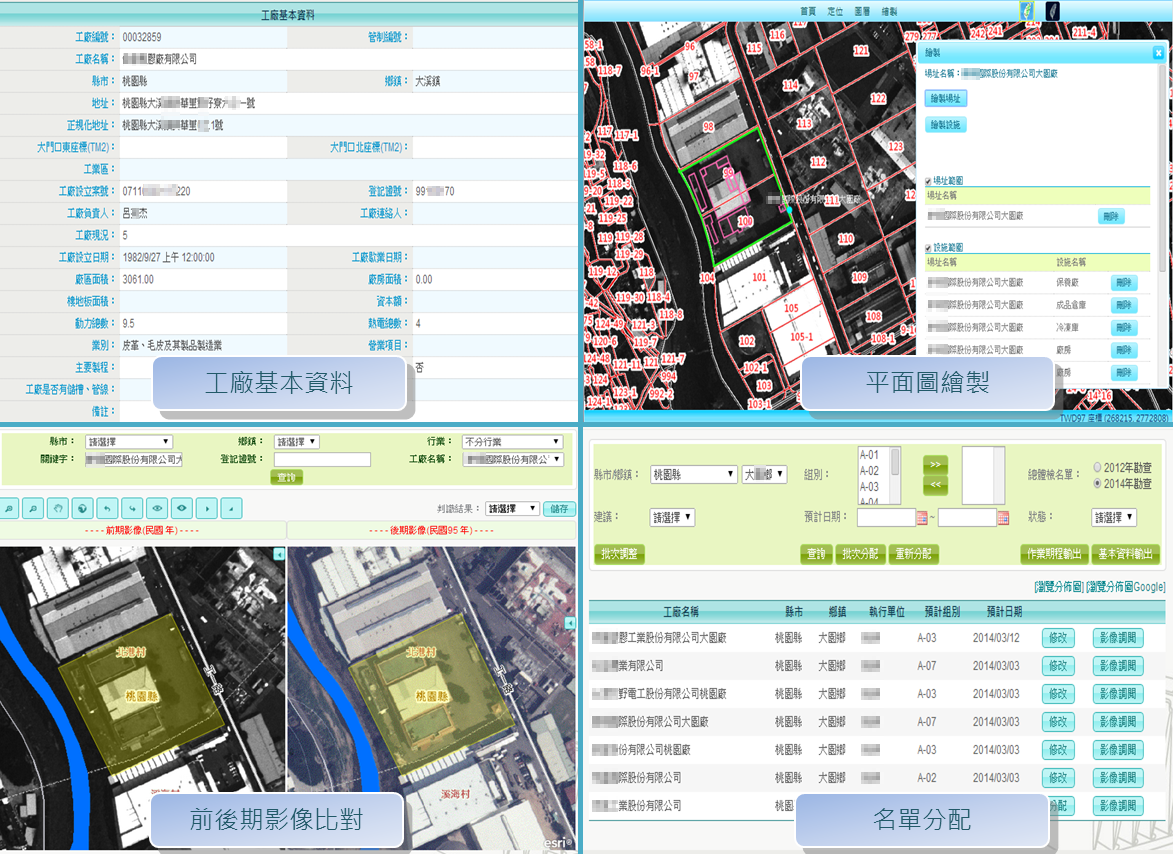Screen dimensions: 1173x854
Task: Click 影像調閱 for the 2014/03/12 row
Action: [1118, 638]
